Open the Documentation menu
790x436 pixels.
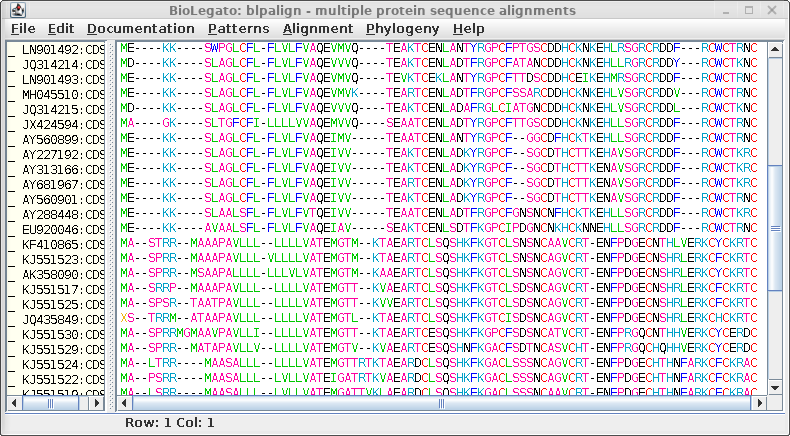click(x=140, y=29)
